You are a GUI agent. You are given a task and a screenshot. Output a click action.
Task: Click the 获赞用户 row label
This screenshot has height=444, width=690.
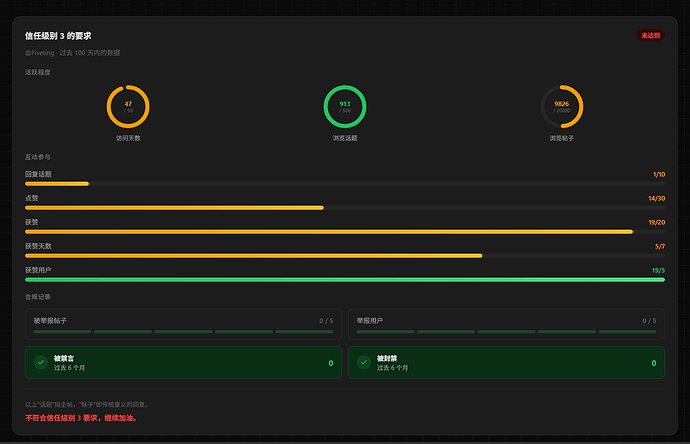38,270
